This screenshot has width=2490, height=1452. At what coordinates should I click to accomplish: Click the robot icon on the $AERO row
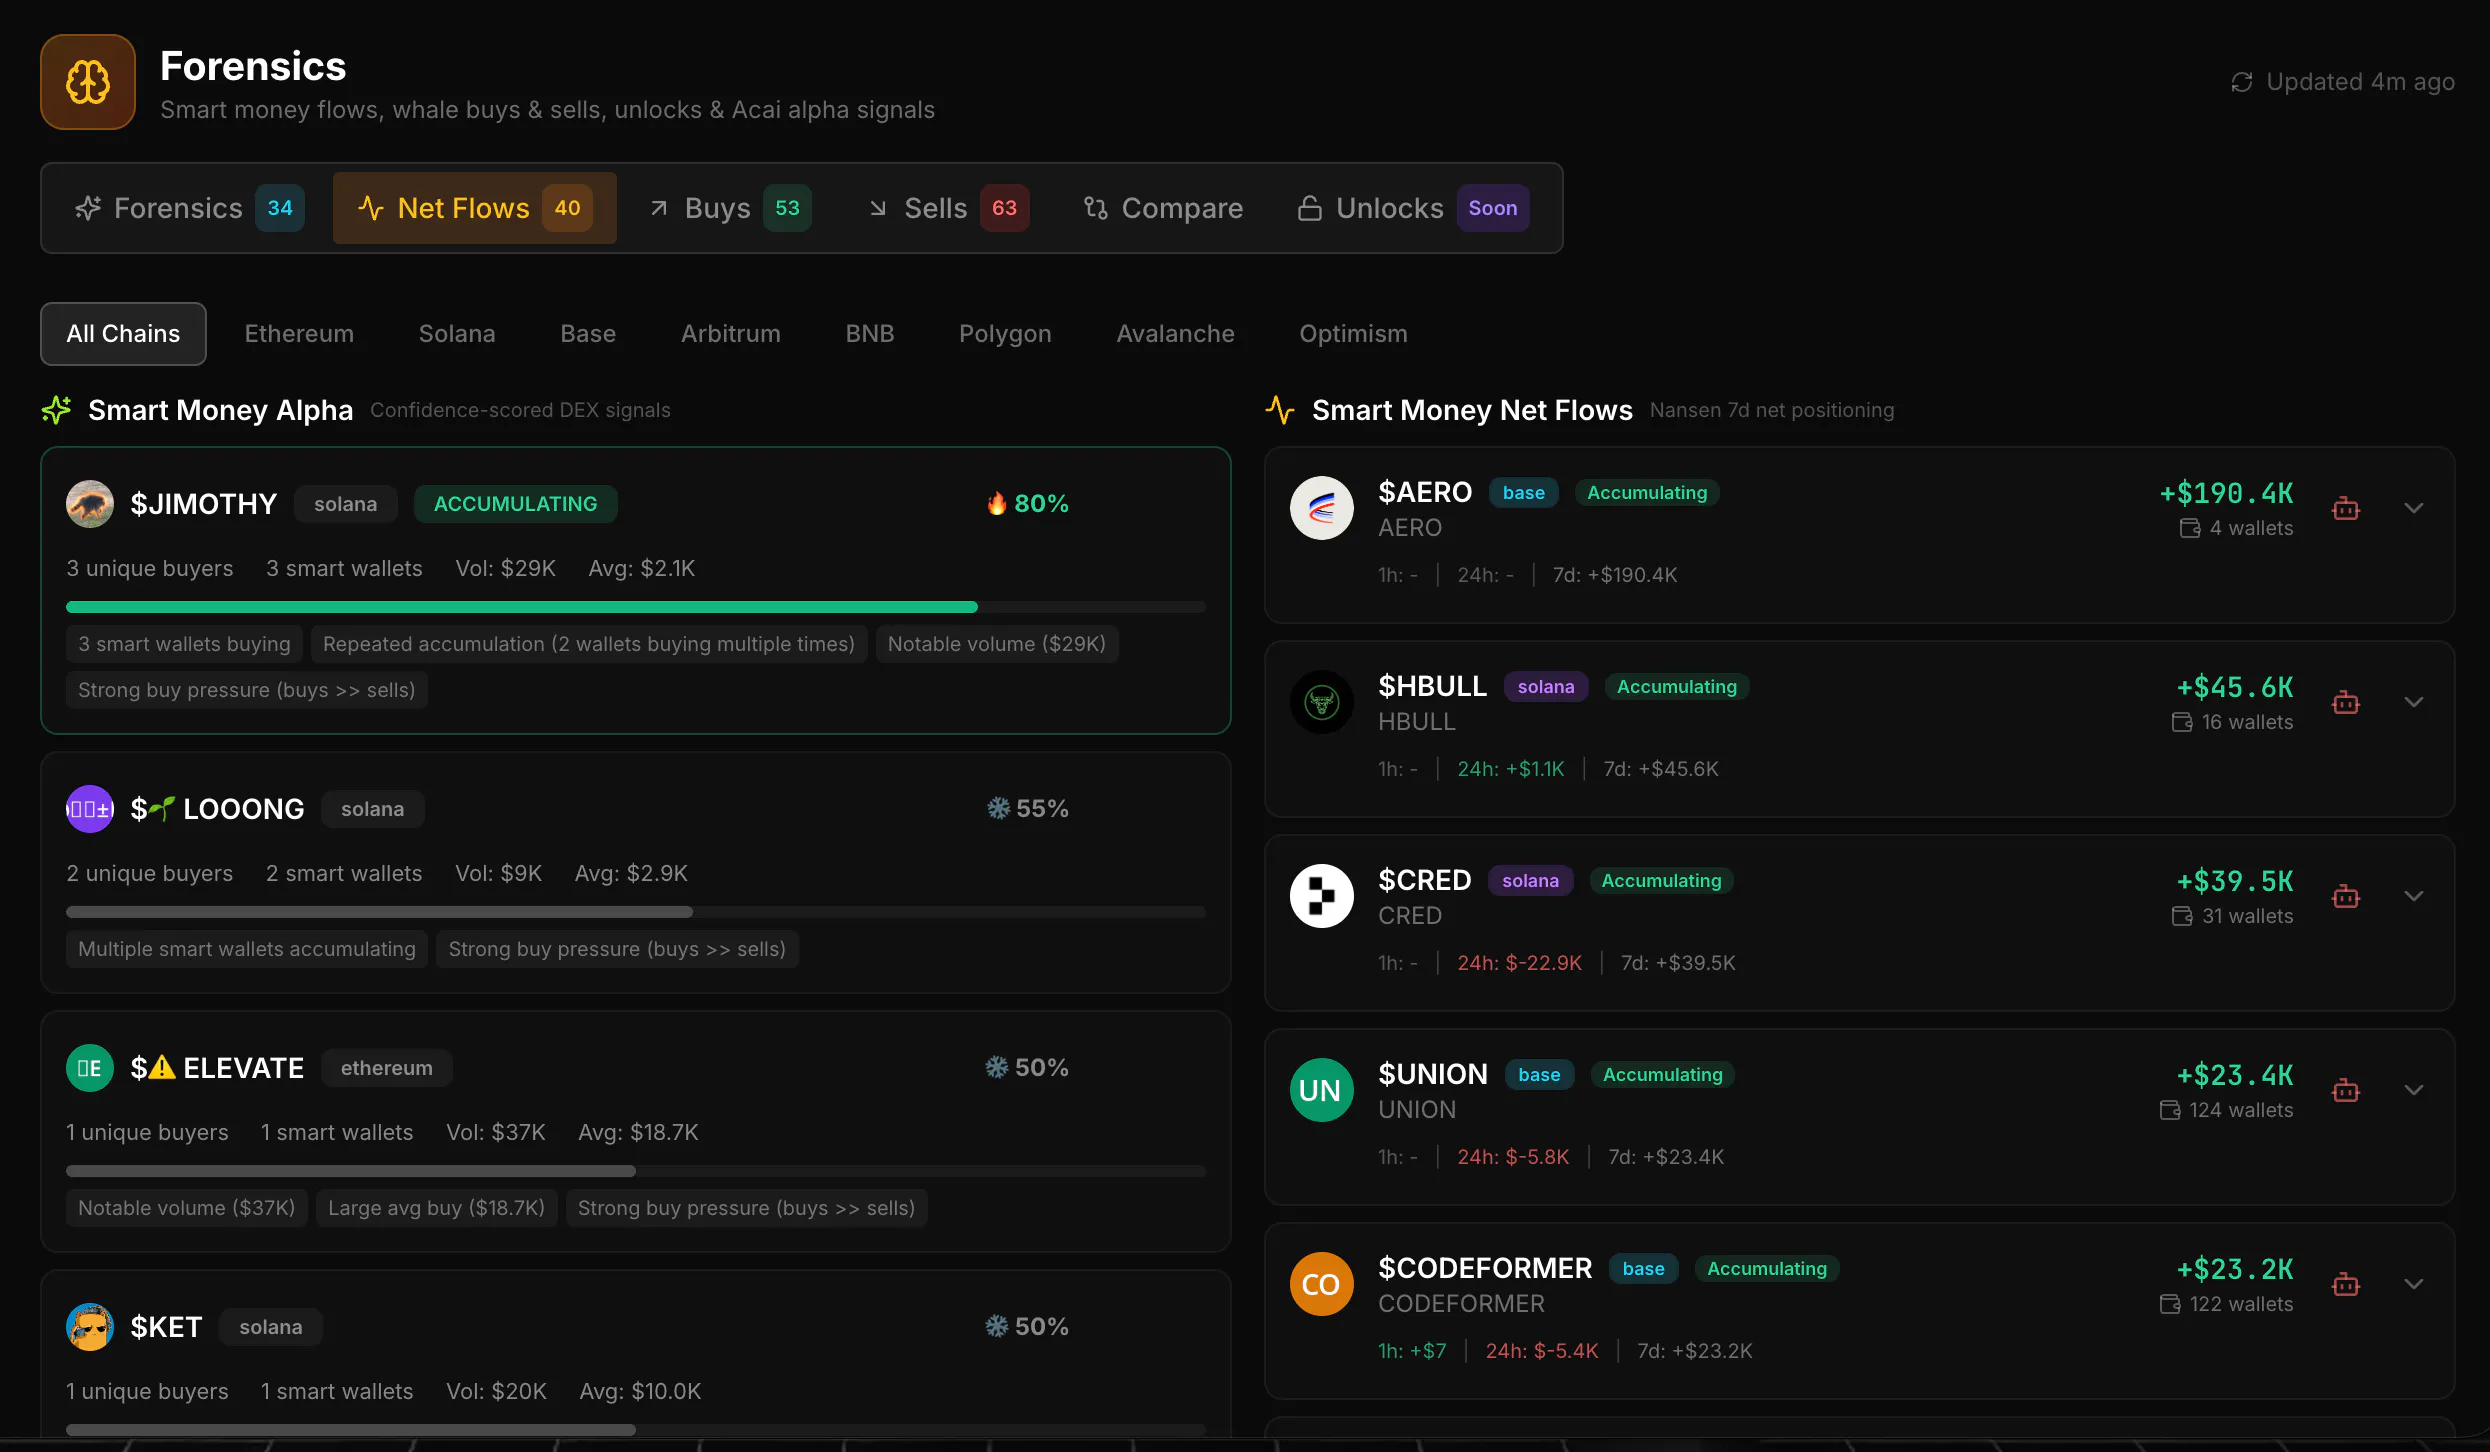pyautogui.click(x=2346, y=508)
